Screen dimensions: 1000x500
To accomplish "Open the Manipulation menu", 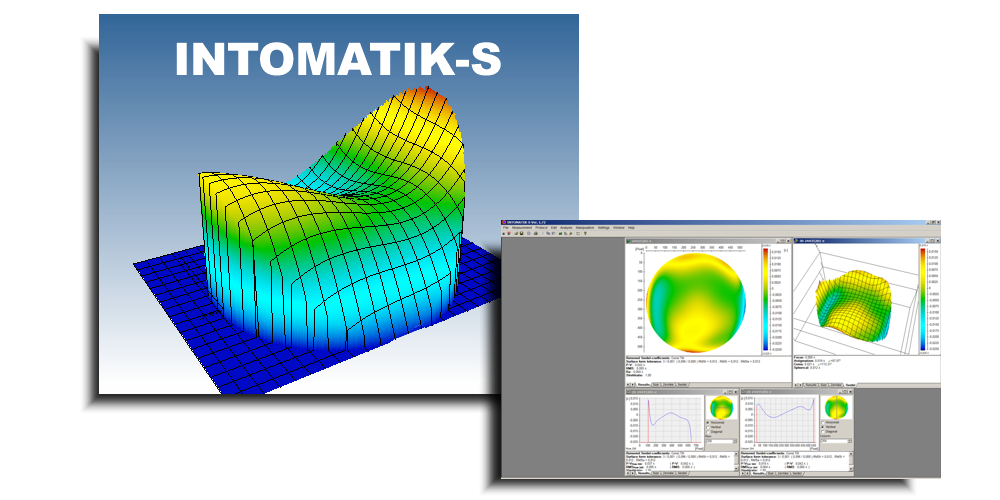I will [585, 228].
